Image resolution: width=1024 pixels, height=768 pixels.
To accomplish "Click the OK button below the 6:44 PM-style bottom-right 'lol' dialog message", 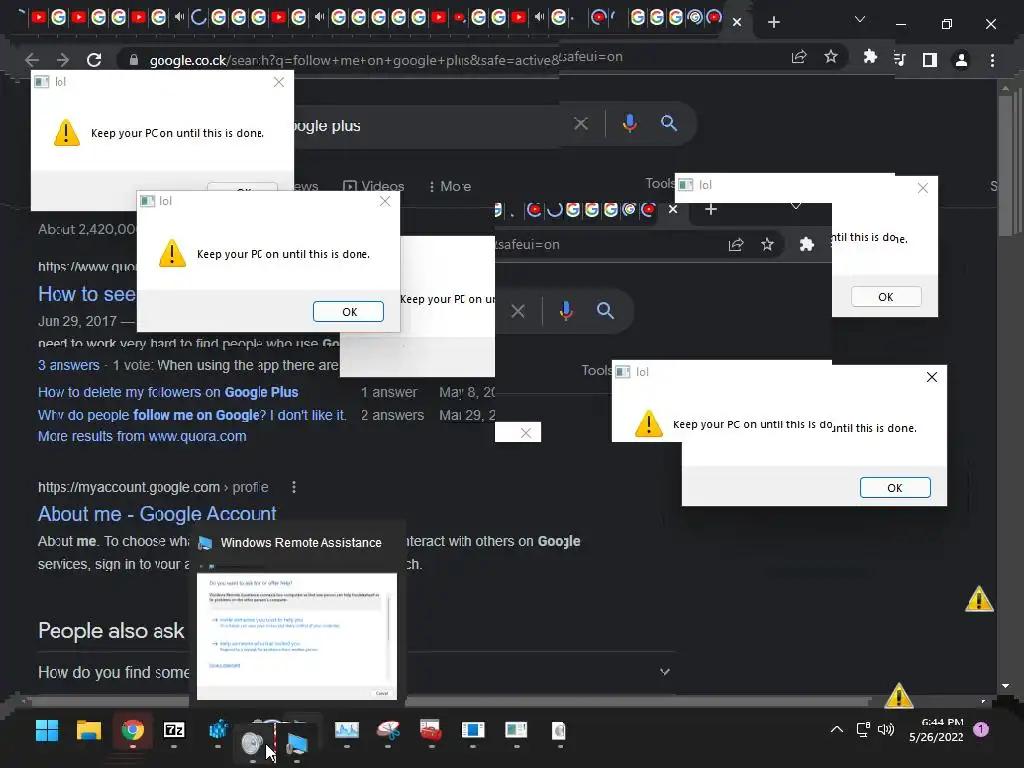I will click(x=895, y=488).
